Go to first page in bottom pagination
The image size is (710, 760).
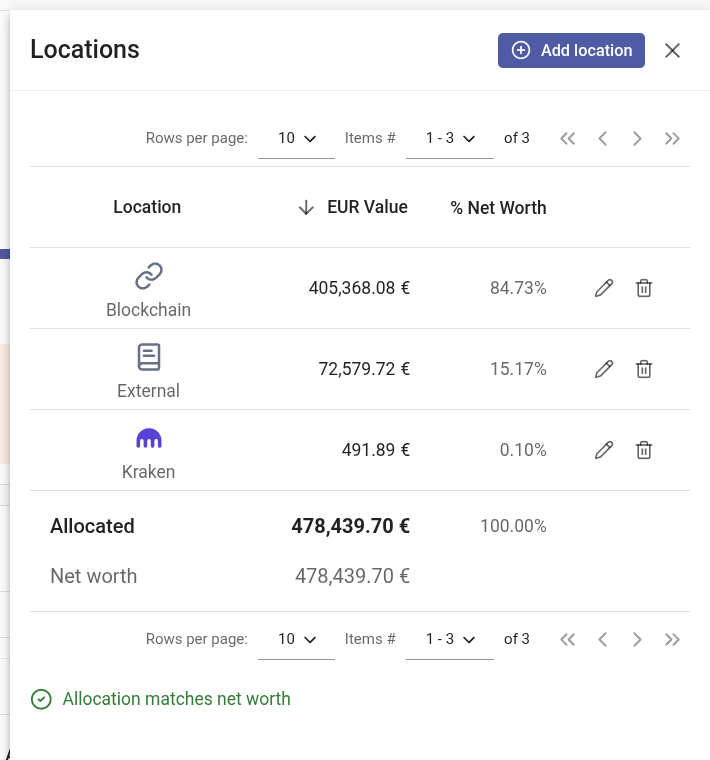(x=568, y=639)
